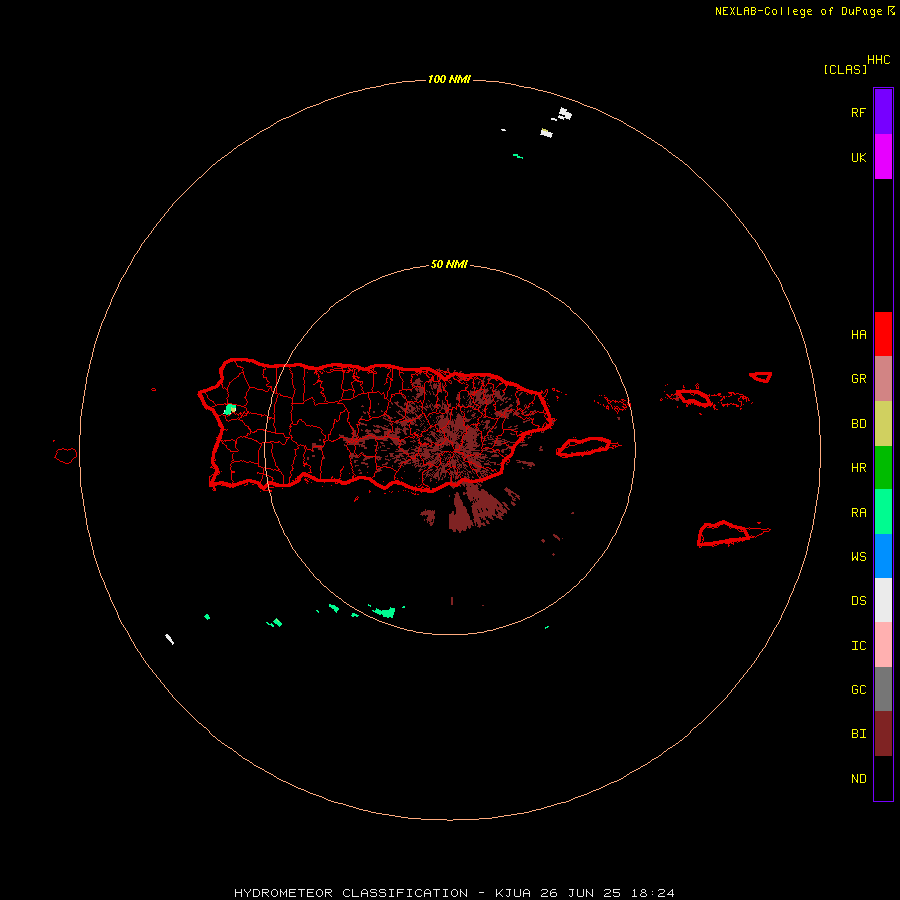Click the HA red legend swatch

coord(883,334)
